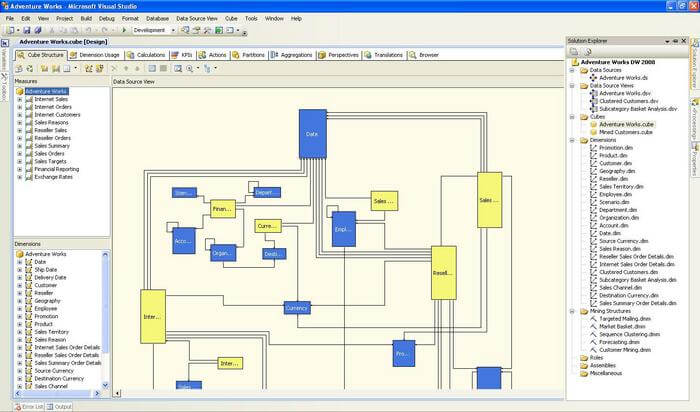Switch to the Dimension Usage tab
700x412 pixels.
pos(95,55)
